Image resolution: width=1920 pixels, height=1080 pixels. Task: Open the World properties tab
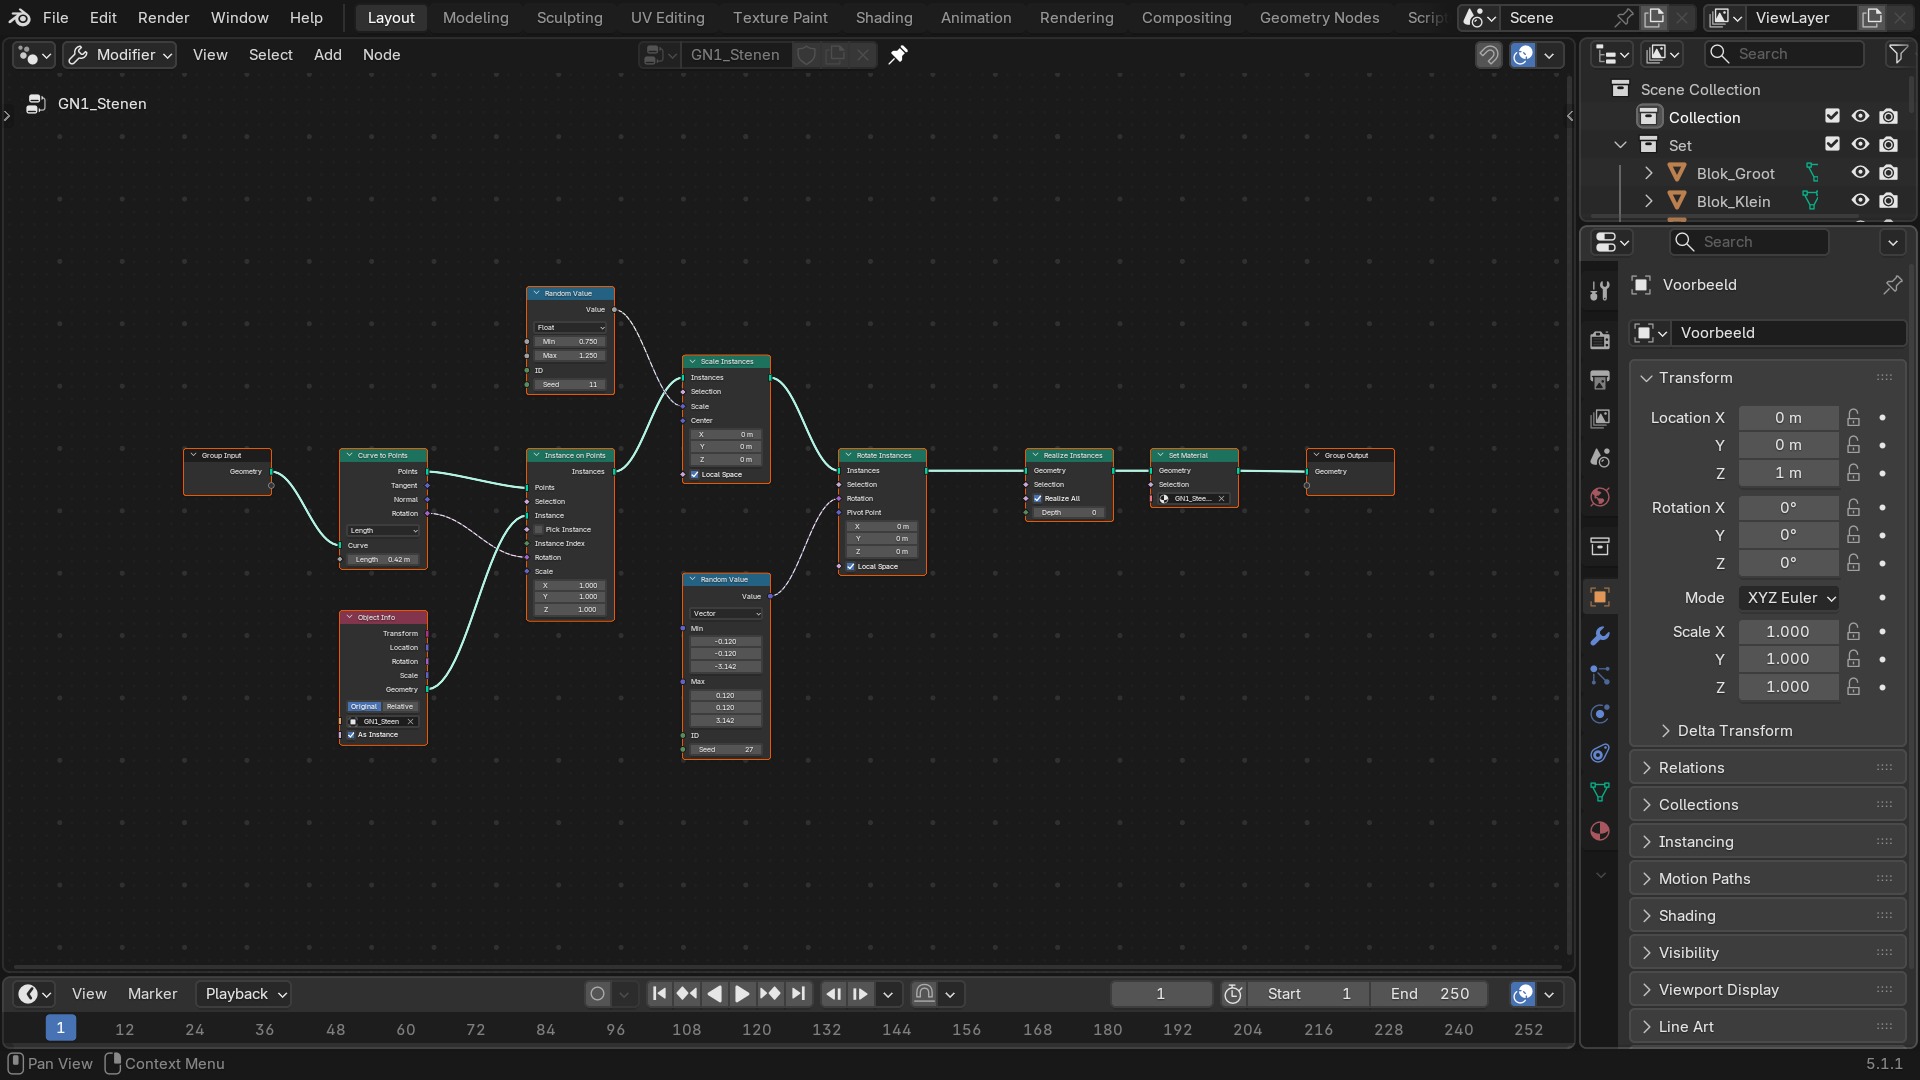pos(1600,497)
